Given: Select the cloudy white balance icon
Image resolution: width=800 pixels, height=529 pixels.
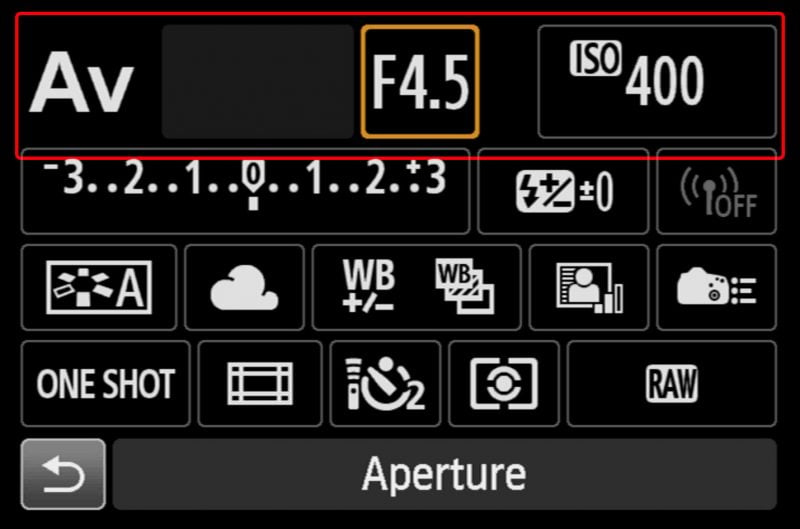Looking at the screenshot, I should (244, 287).
